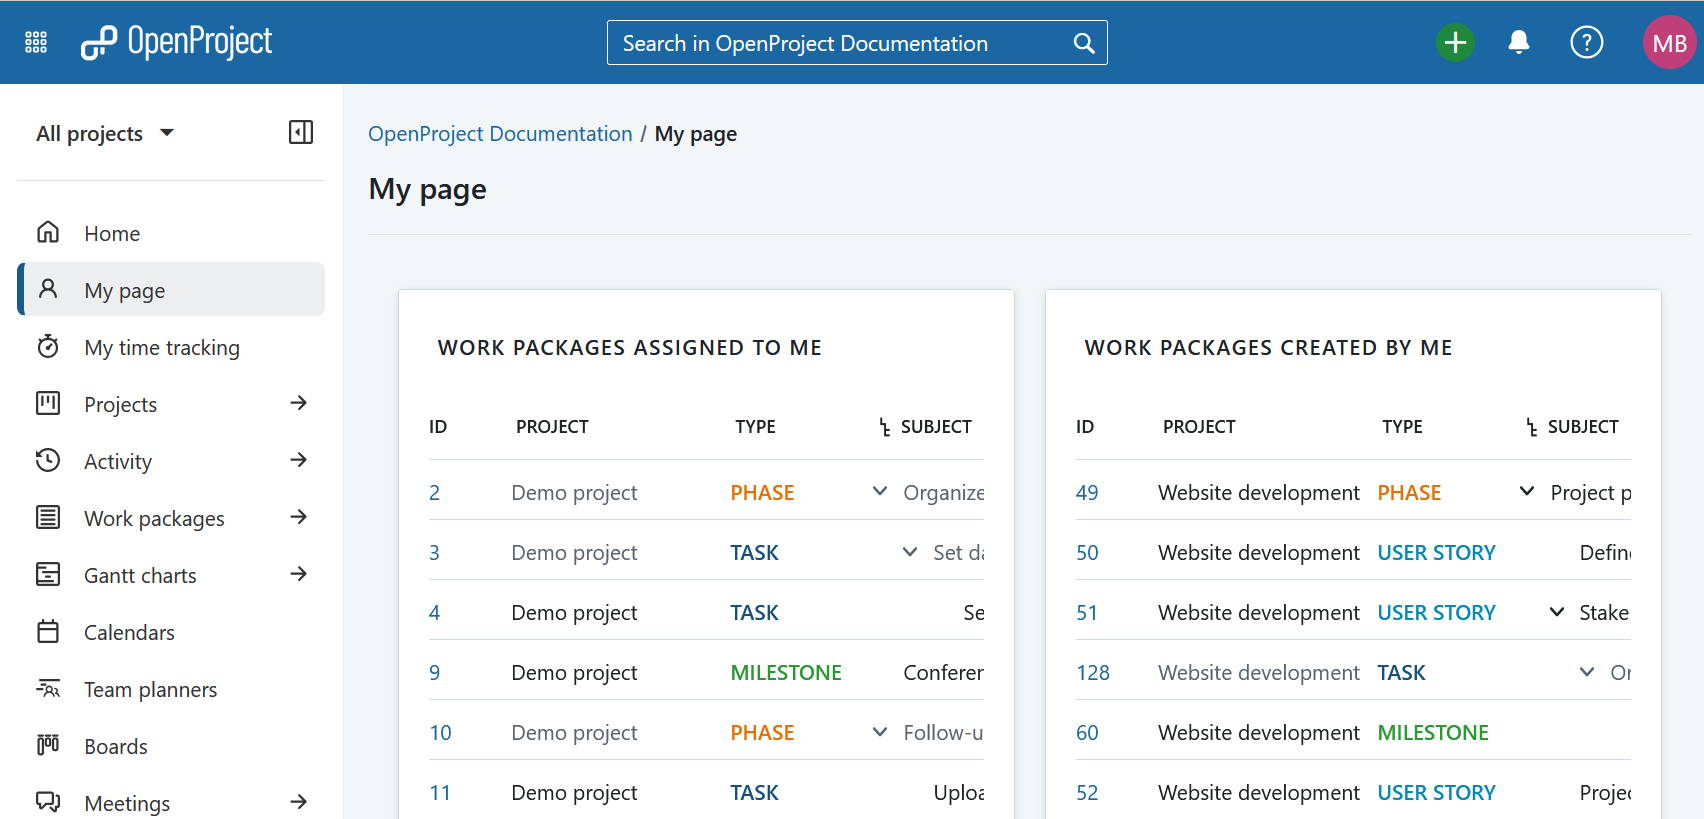The height and width of the screenshot is (819, 1704).
Task: Click hierarchy icon beside SUBJECT in Created table
Action: click(1531, 427)
